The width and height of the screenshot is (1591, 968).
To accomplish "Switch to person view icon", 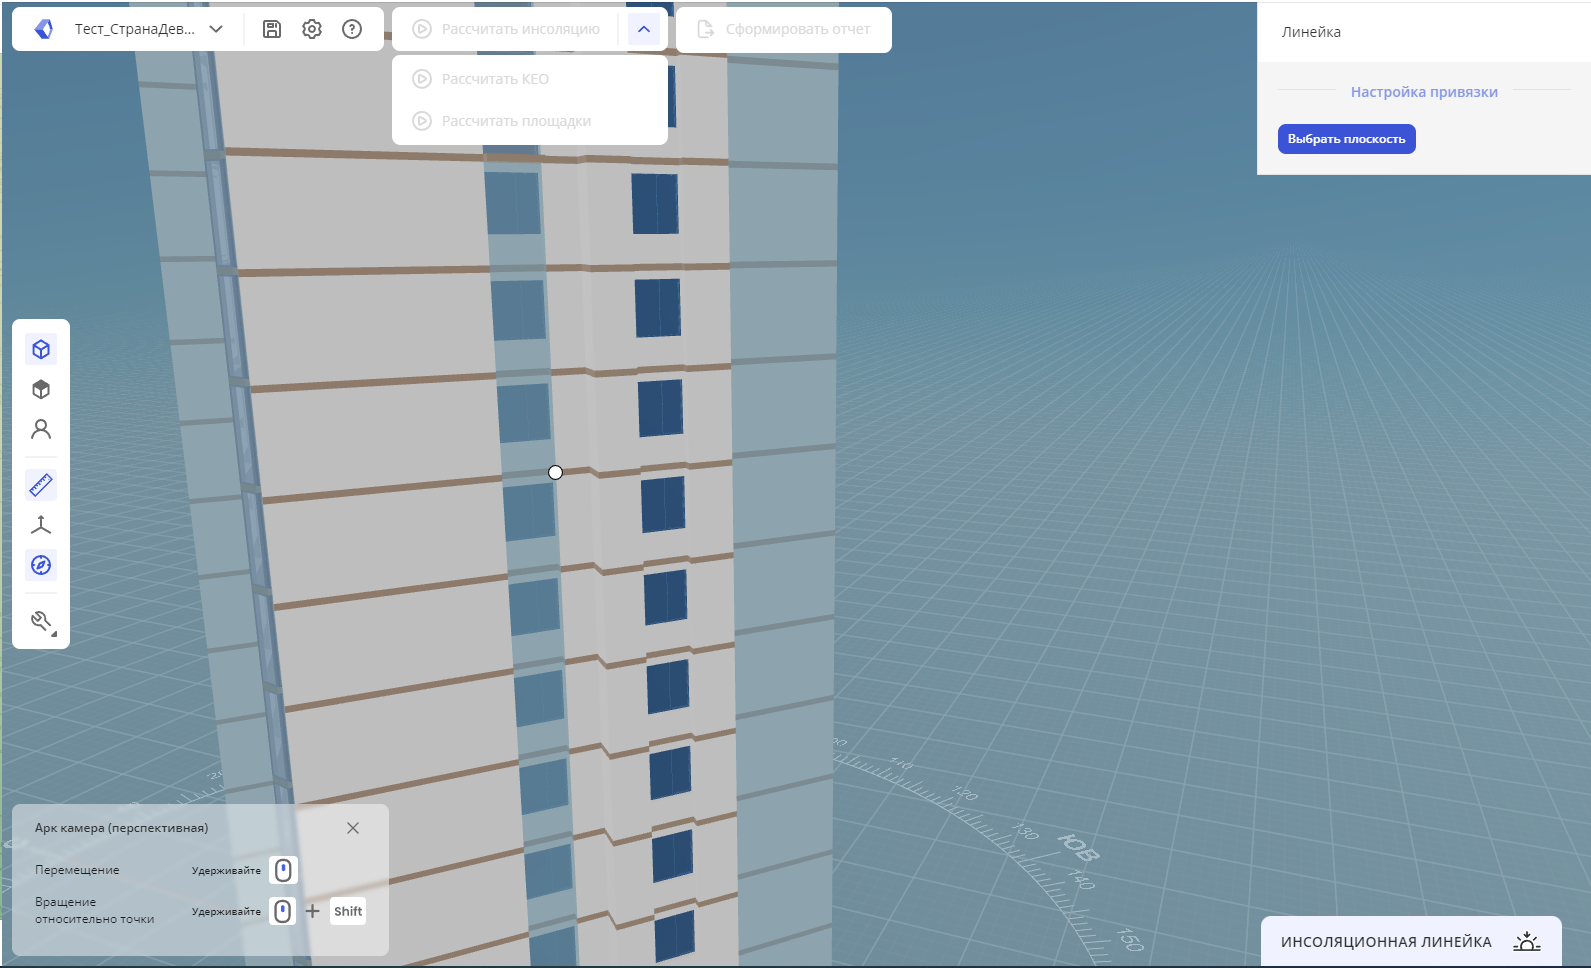I will [41, 429].
